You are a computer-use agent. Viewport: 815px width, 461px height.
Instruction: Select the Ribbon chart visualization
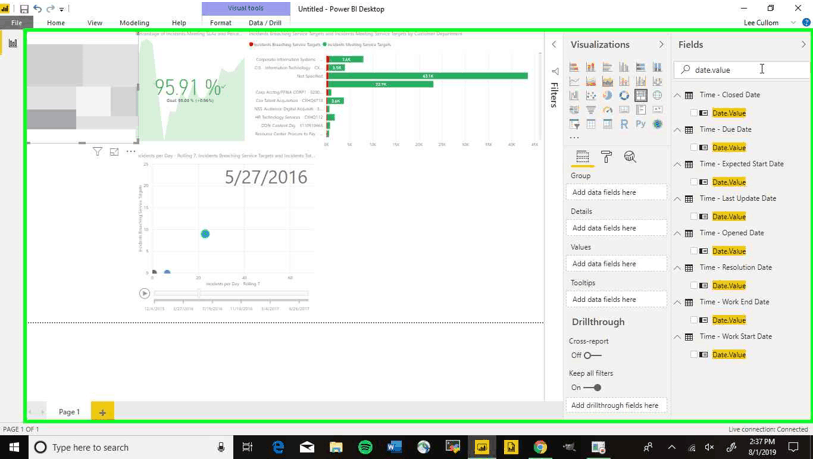click(x=657, y=82)
